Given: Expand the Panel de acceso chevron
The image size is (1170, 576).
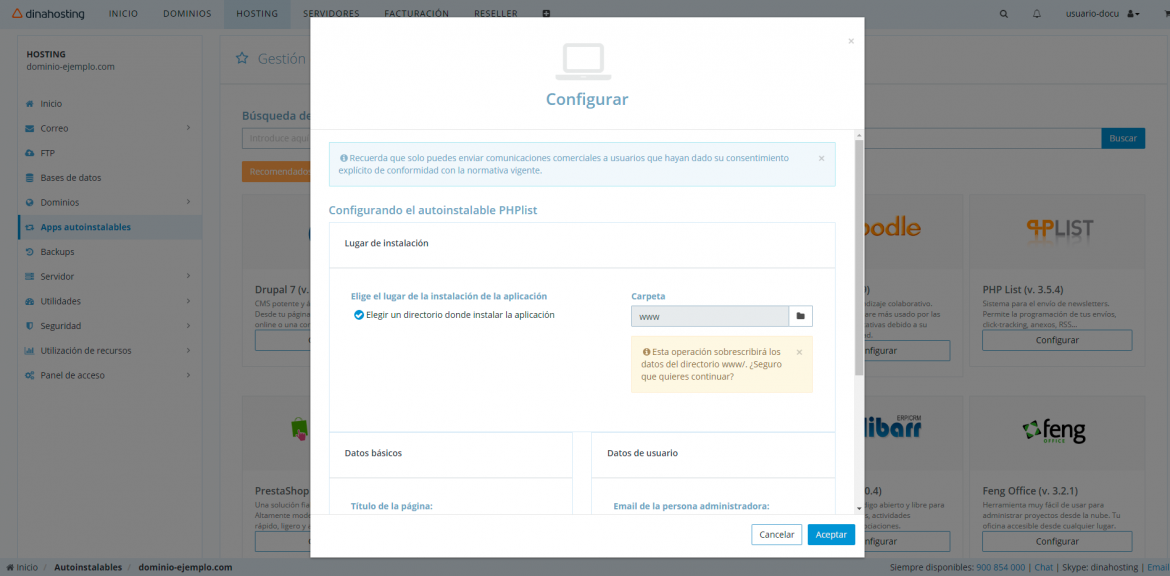Looking at the screenshot, I should (188, 374).
